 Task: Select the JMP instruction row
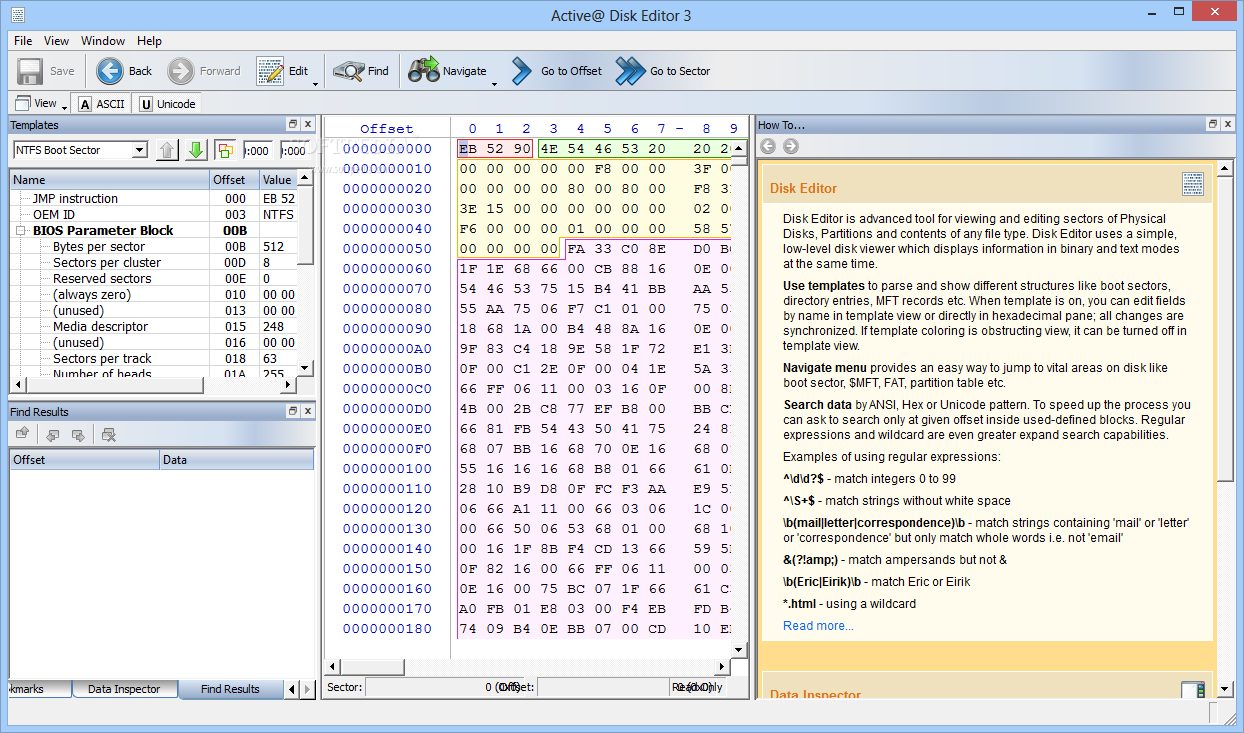tap(154, 199)
